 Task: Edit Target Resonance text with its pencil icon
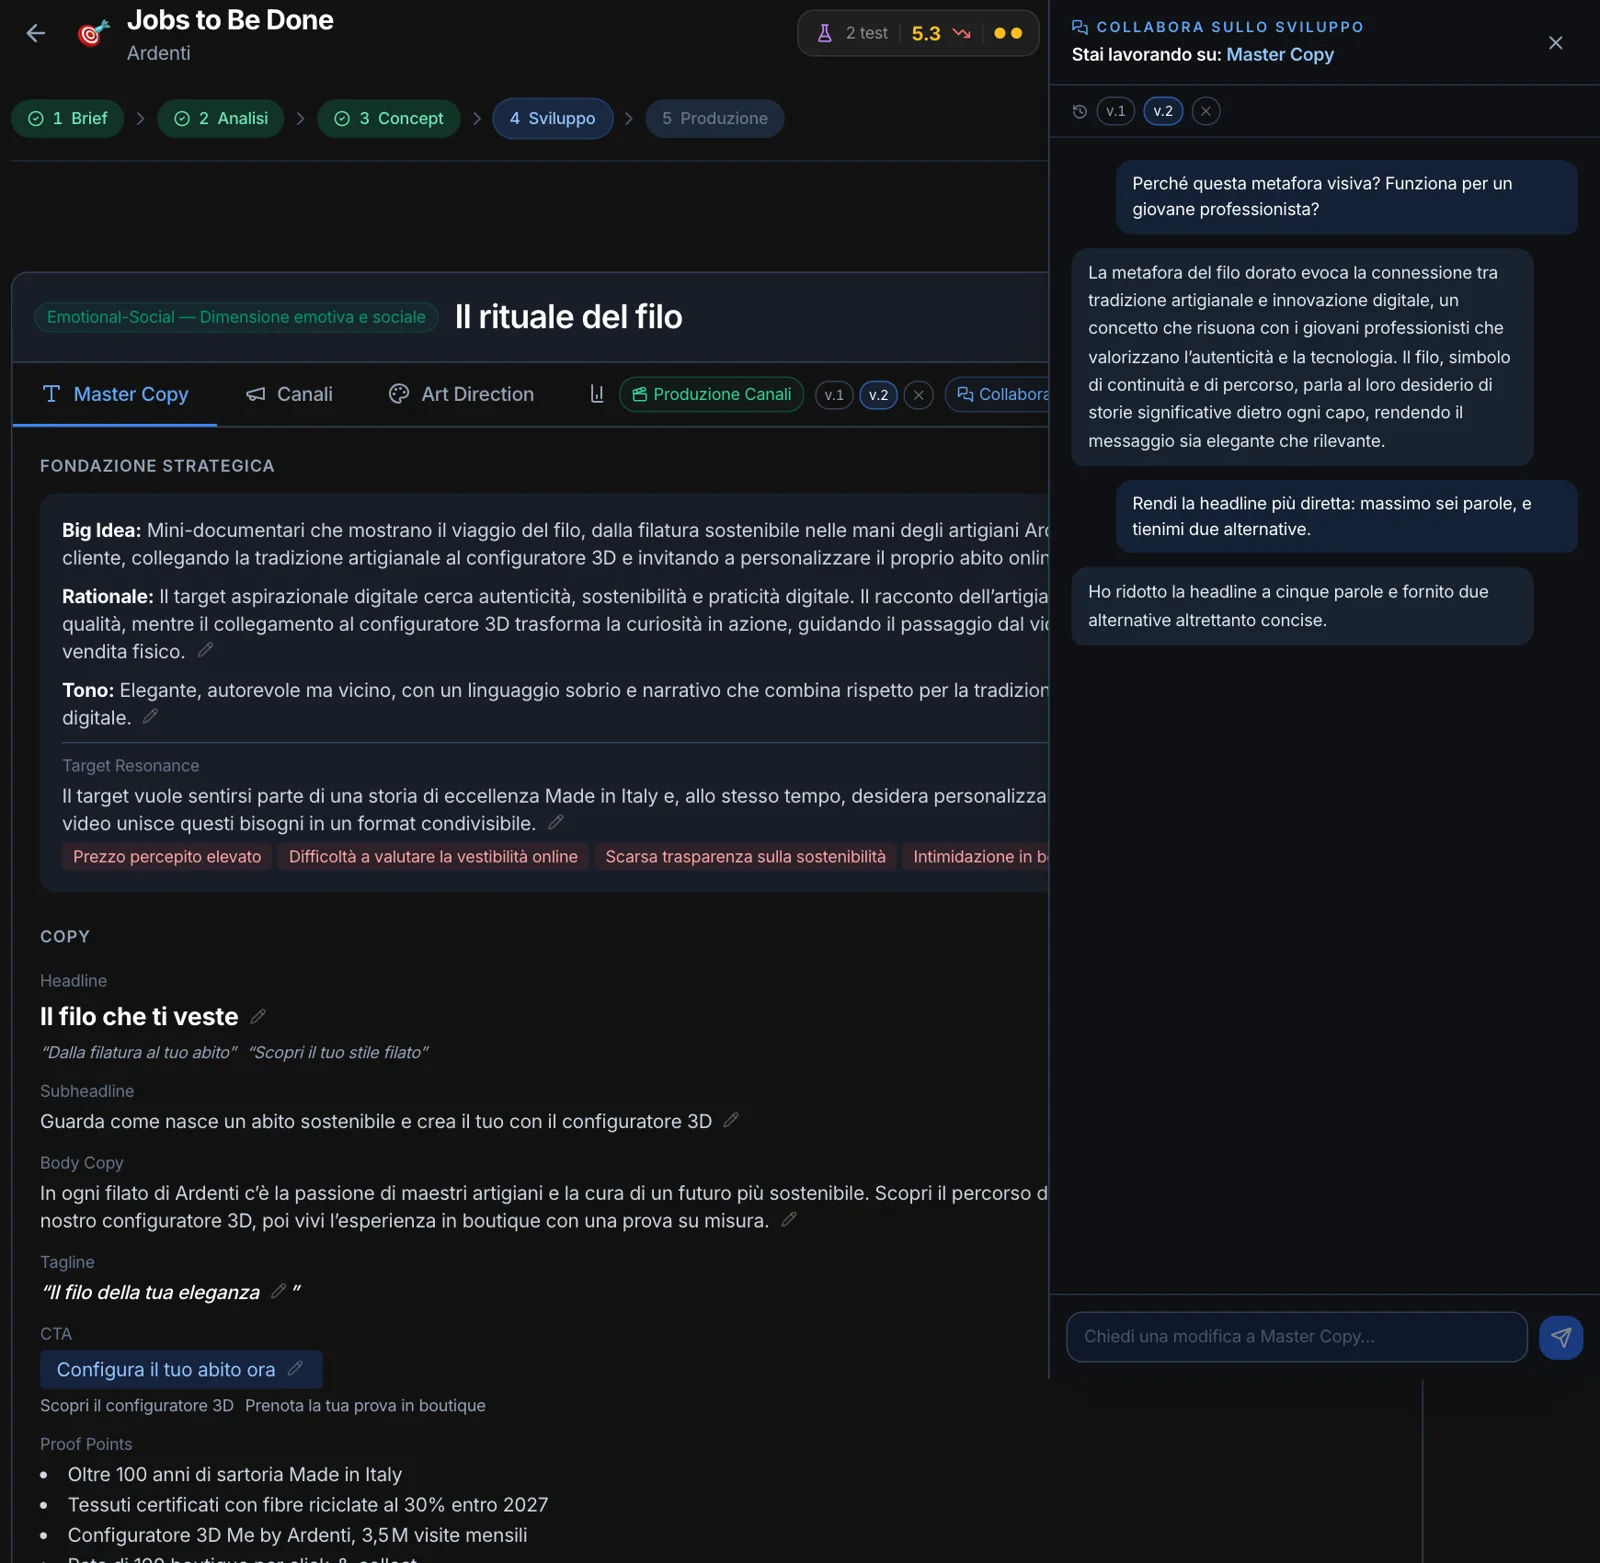point(556,822)
